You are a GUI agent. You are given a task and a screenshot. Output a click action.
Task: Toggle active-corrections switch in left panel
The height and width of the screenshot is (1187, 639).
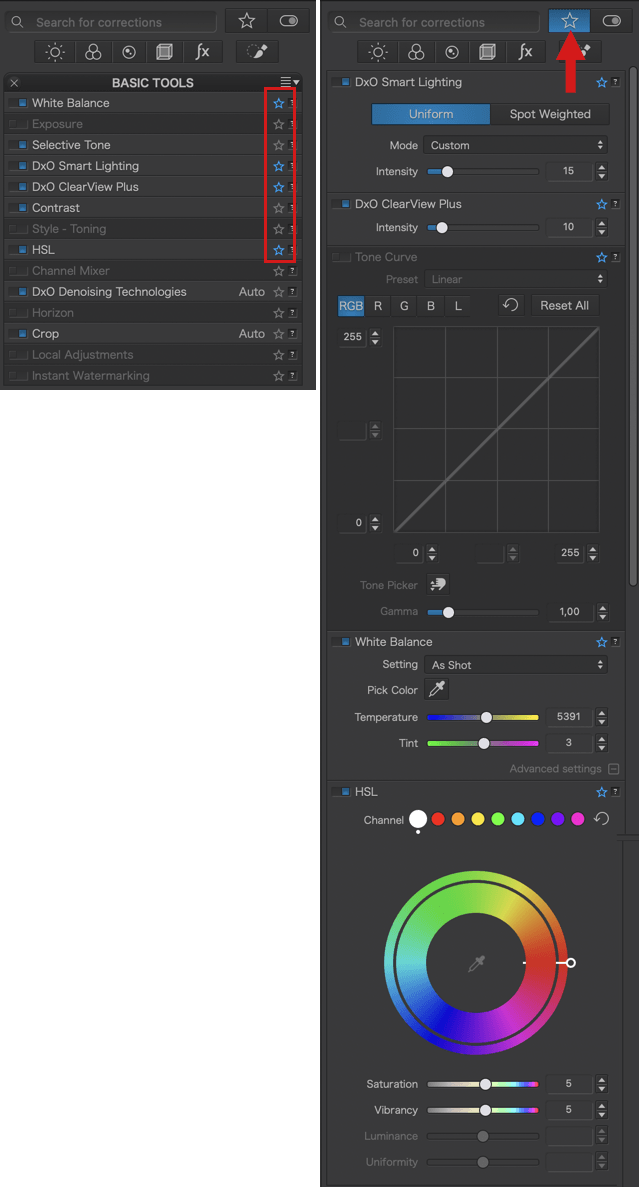288,21
